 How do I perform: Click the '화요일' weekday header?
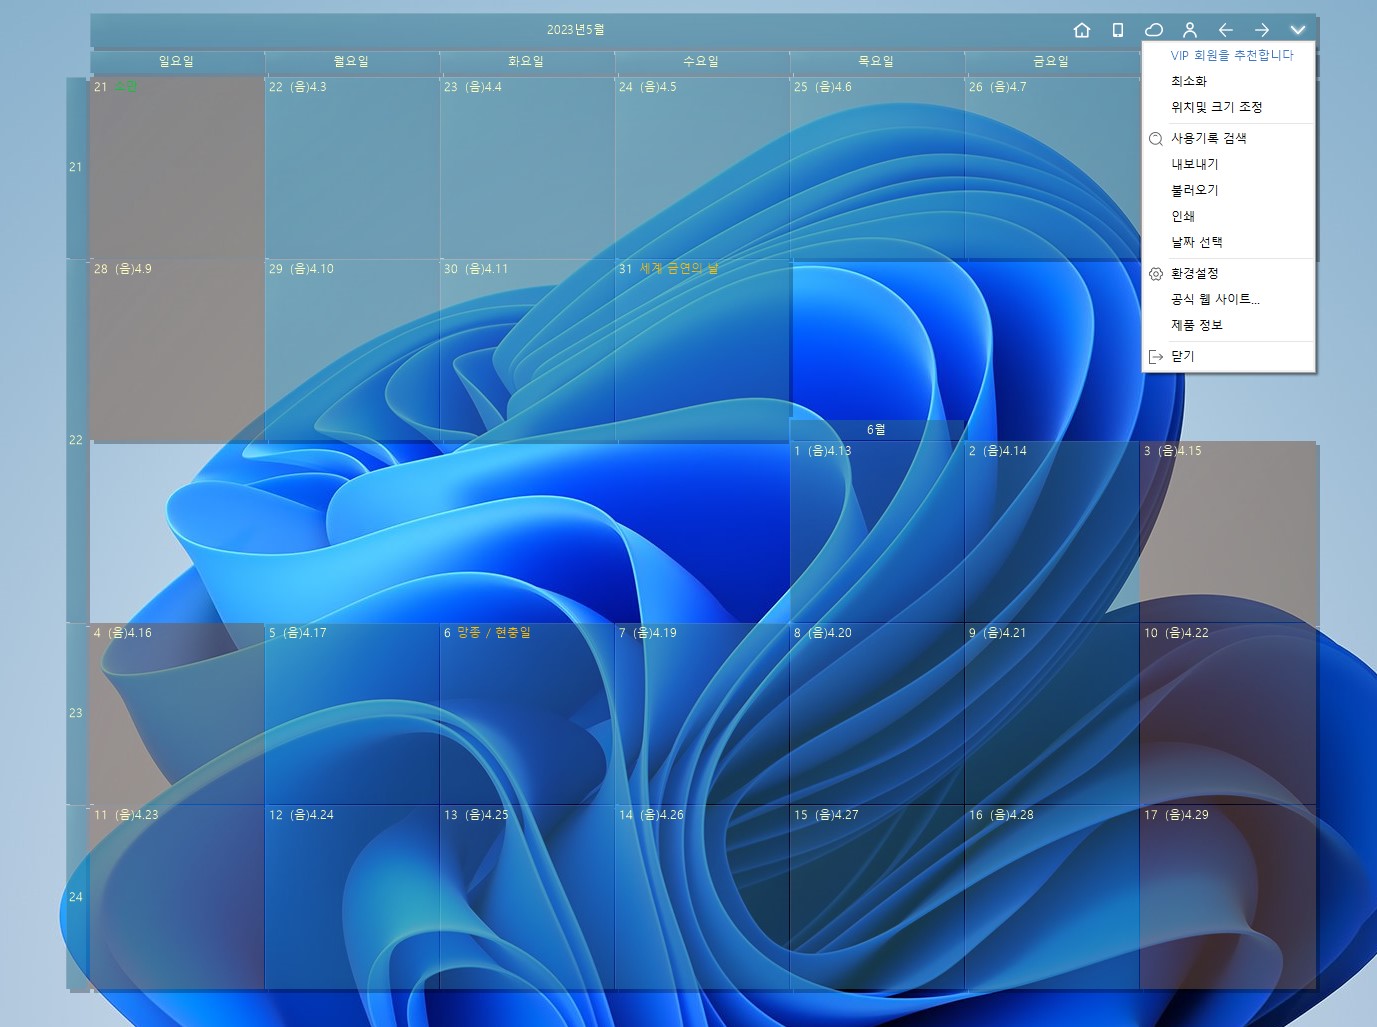(527, 62)
